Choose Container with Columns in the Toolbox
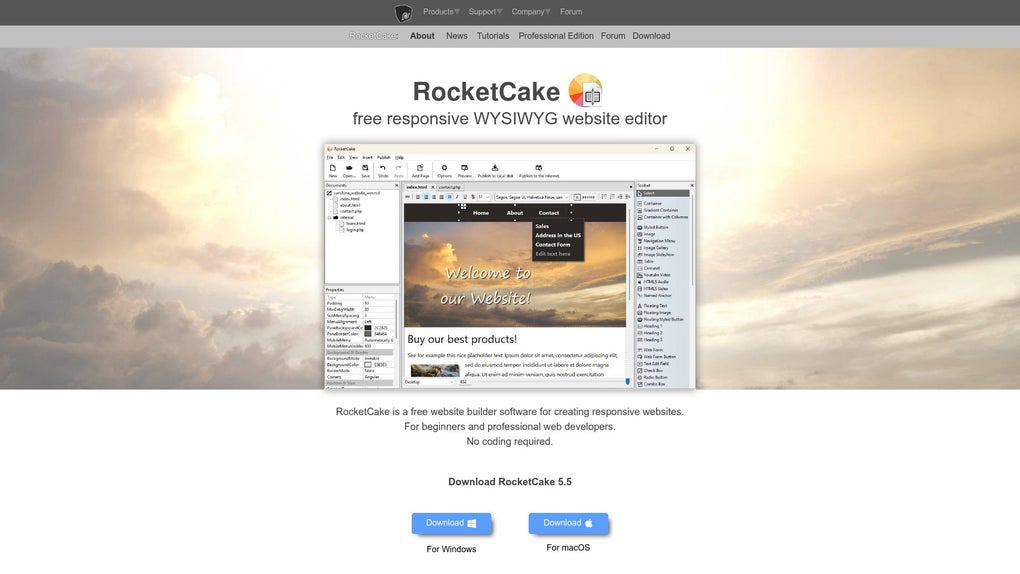The image size is (1020, 574). (x=663, y=217)
